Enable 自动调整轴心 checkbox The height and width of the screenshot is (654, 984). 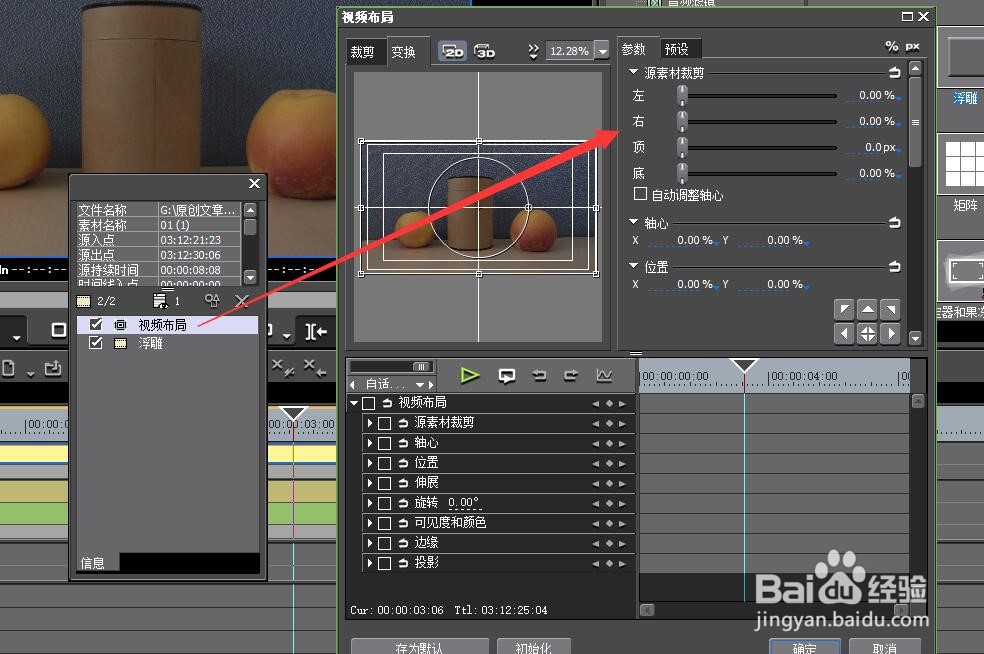click(640, 194)
